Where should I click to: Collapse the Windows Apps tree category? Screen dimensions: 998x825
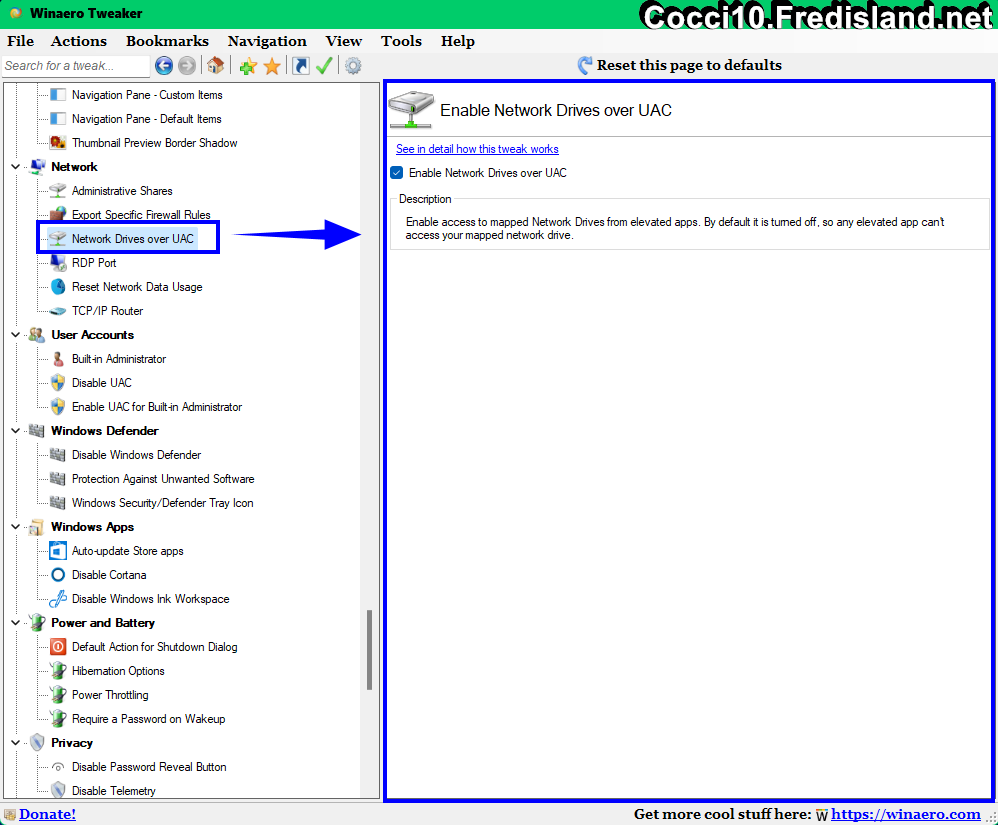(x=16, y=527)
